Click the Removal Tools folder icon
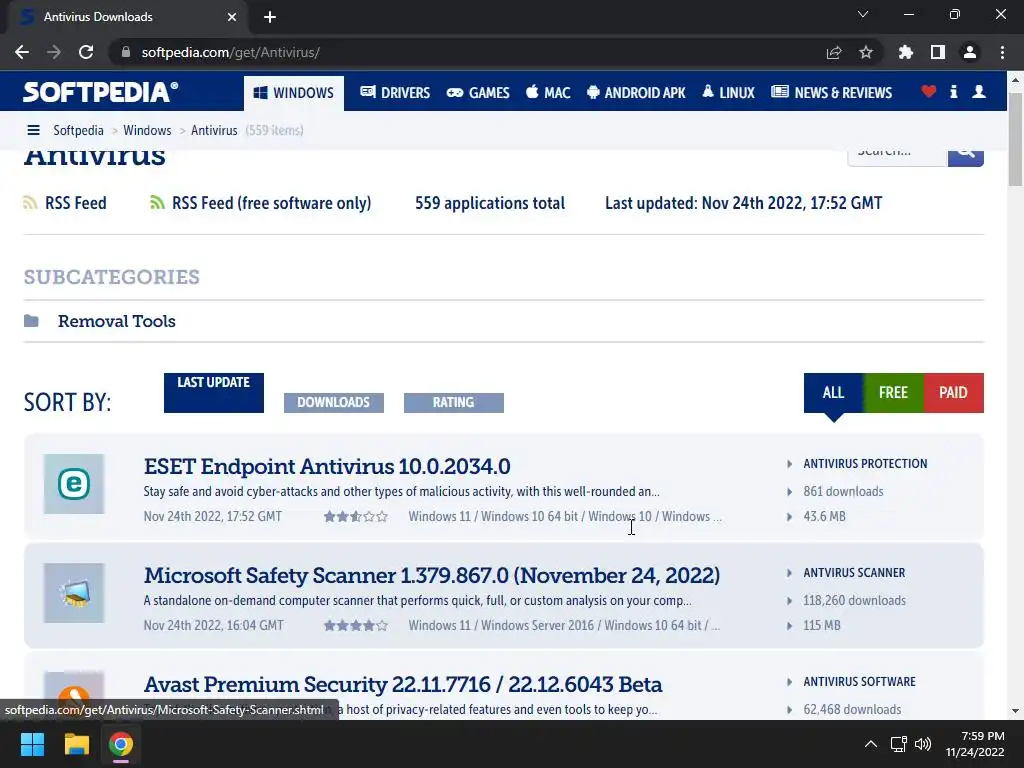1024x768 pixels. (31, 321)
